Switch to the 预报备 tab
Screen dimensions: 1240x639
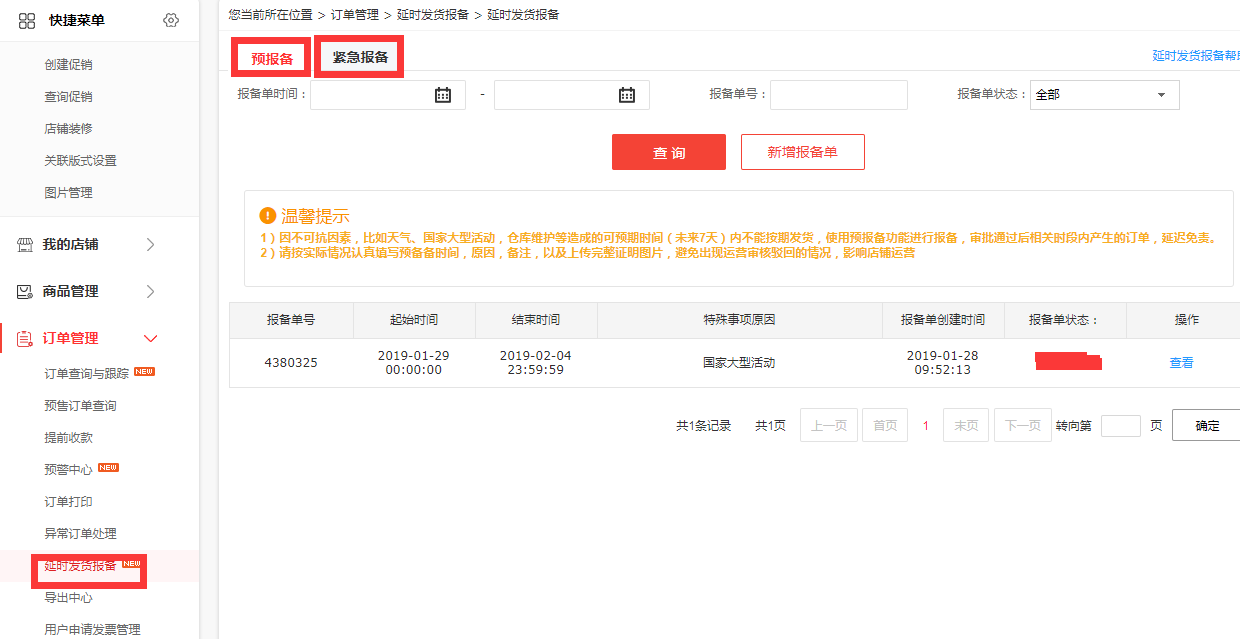click(x=272, y=59)
